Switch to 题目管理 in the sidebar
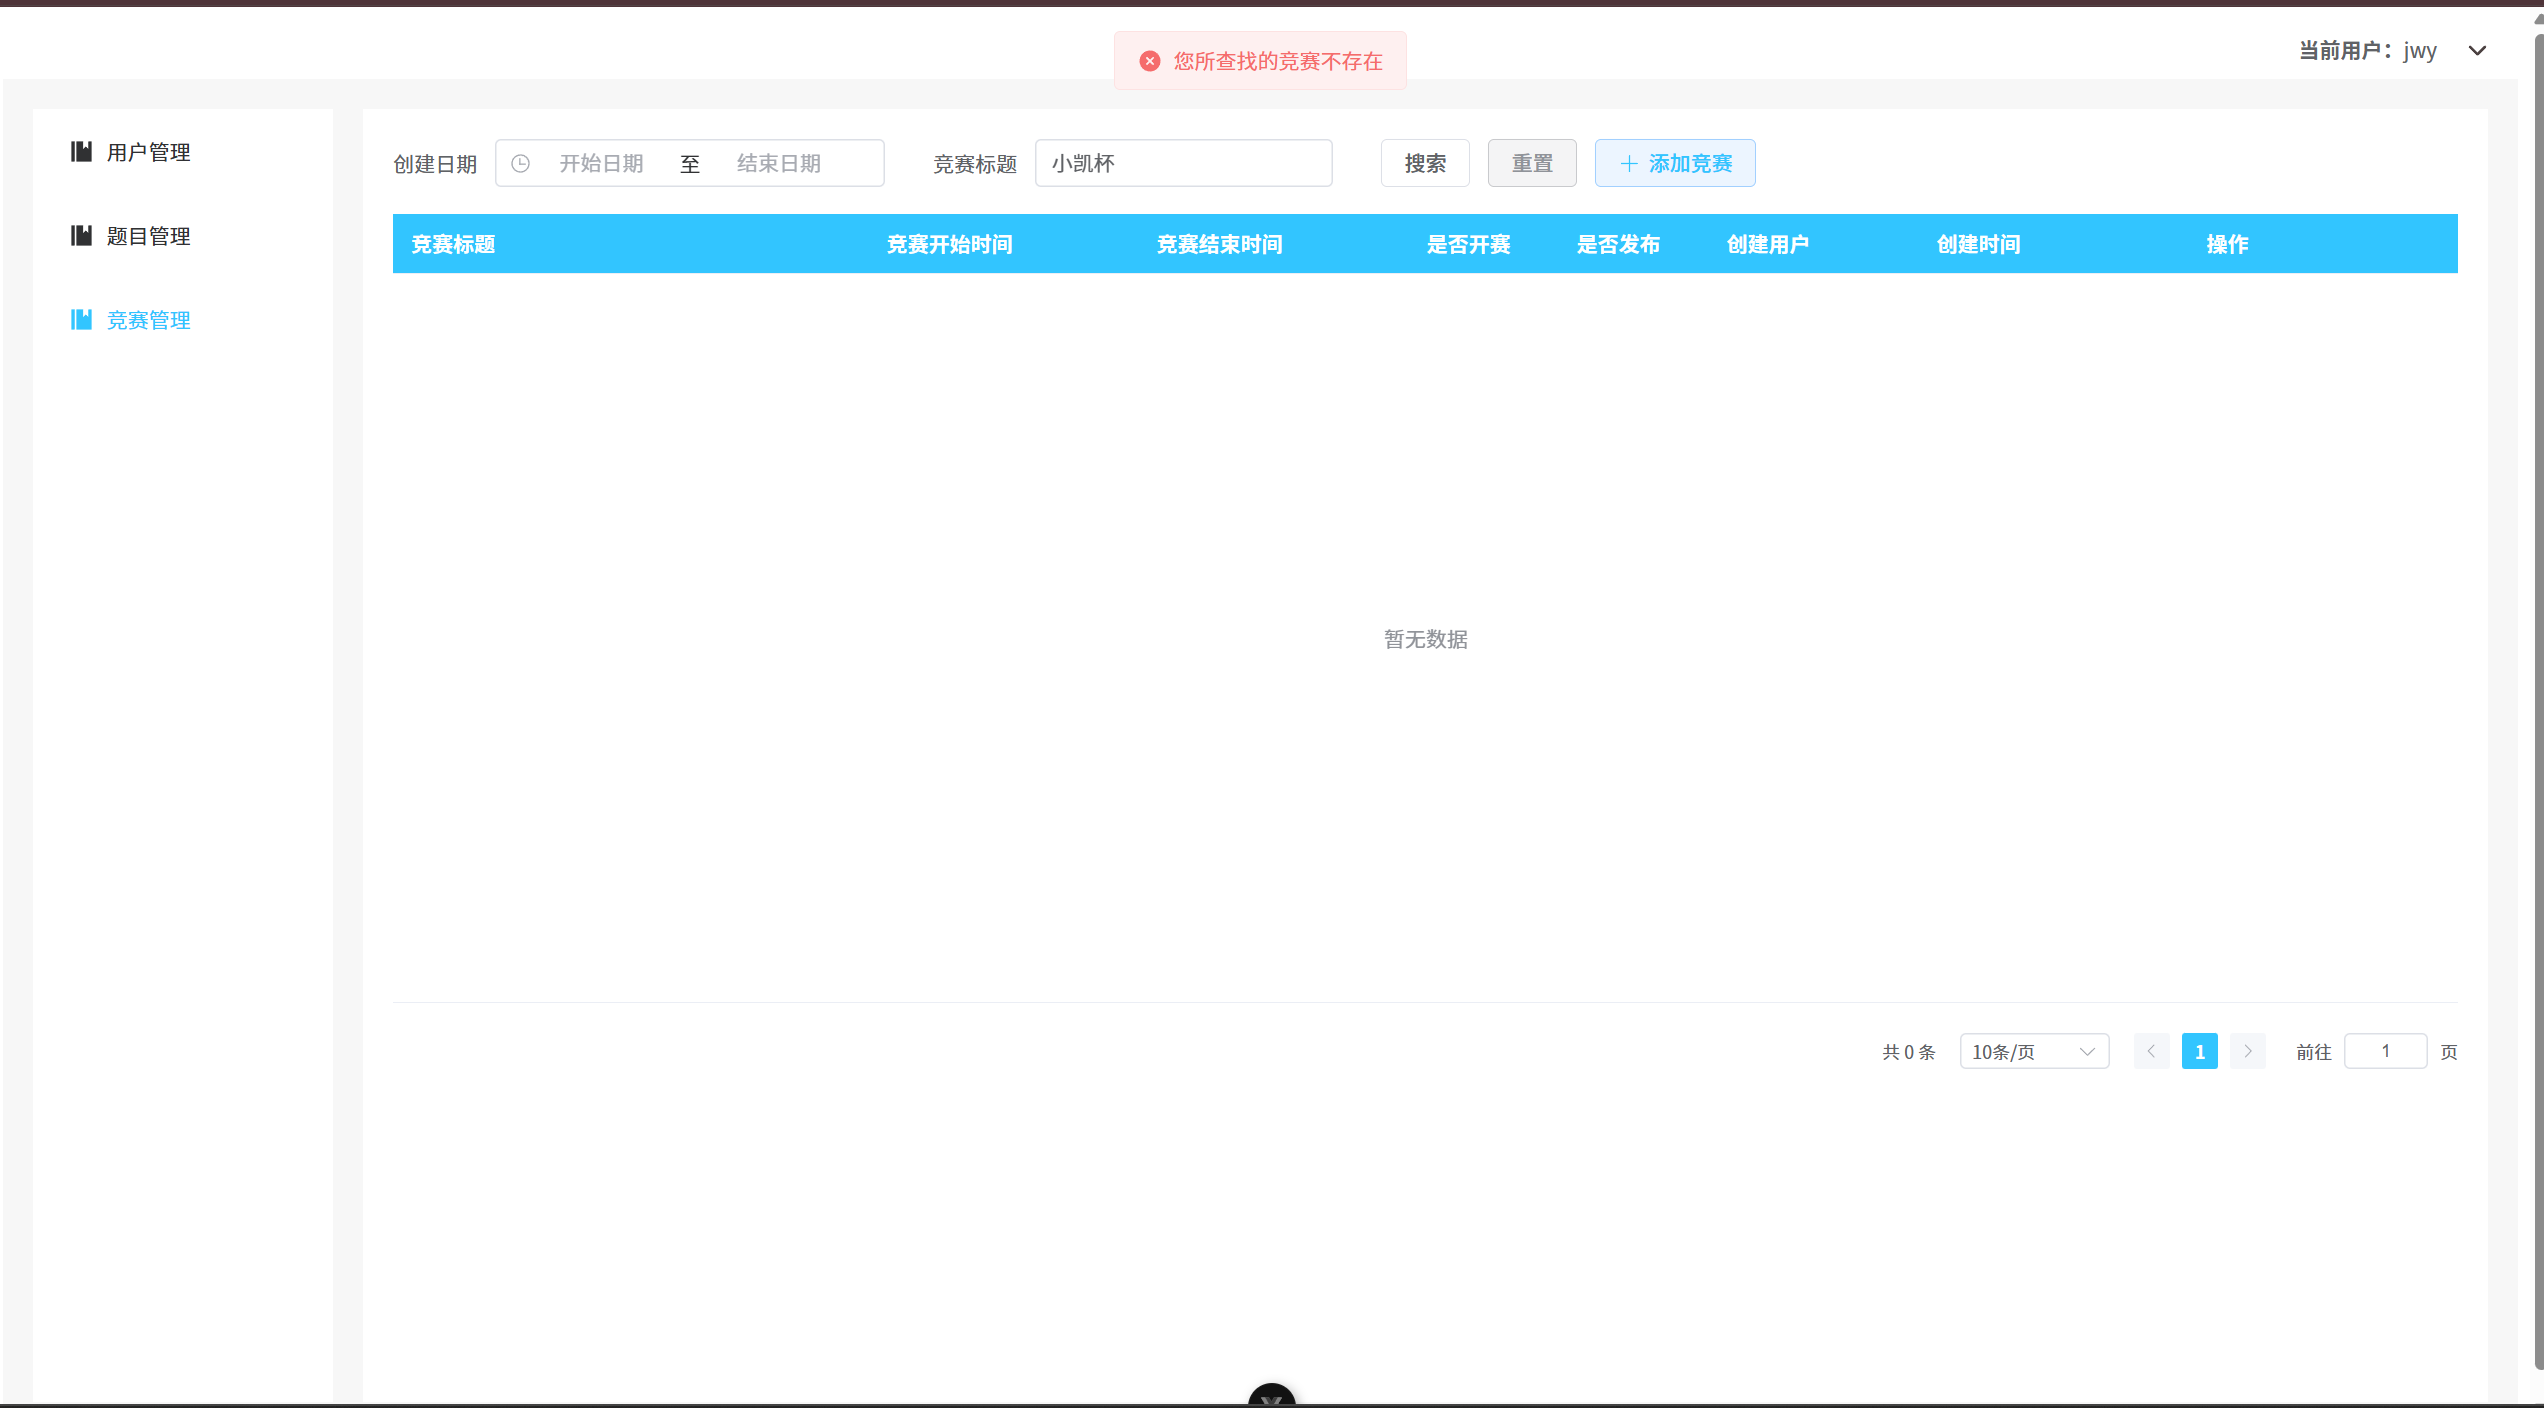This screenshot has height=1408, width=2544. pos(148,236)
